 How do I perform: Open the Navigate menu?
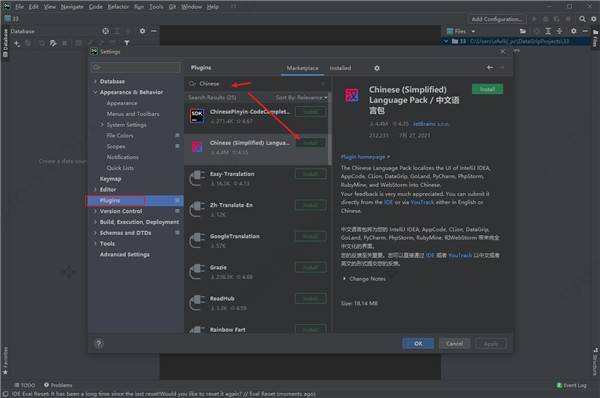point(72,7)
